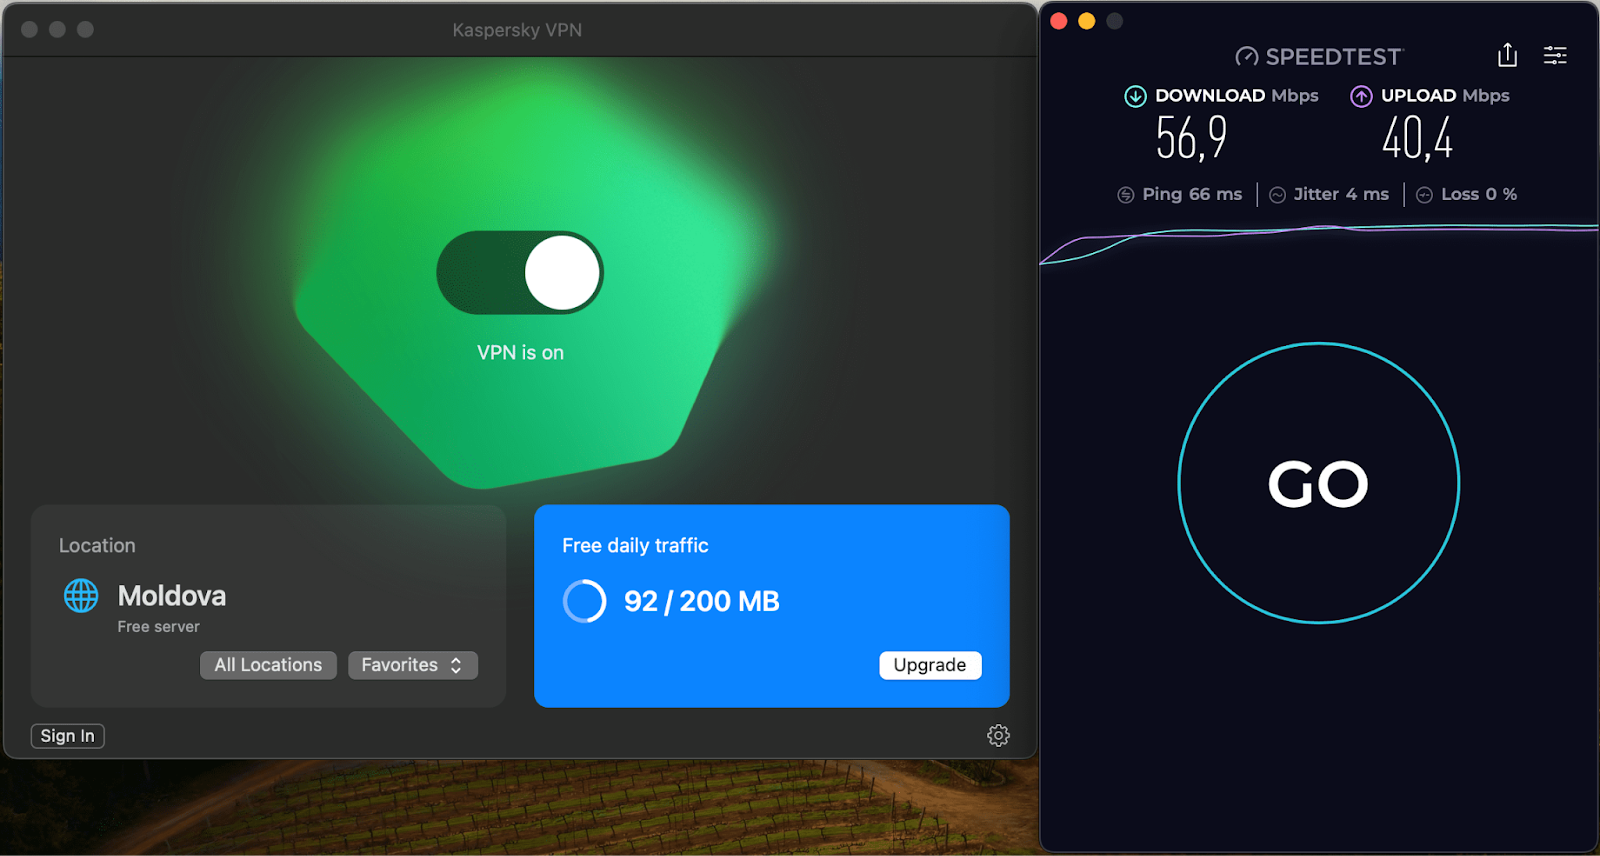The height and width of the screenshot is (856, 1600).
Task: Select the Moldova location name
Action: pos(172,596)
